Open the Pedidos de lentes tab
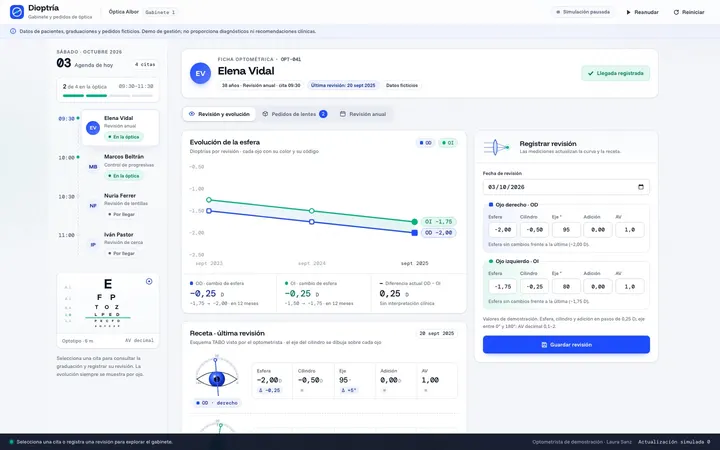720x450 pixels. (x=294, y=114)
